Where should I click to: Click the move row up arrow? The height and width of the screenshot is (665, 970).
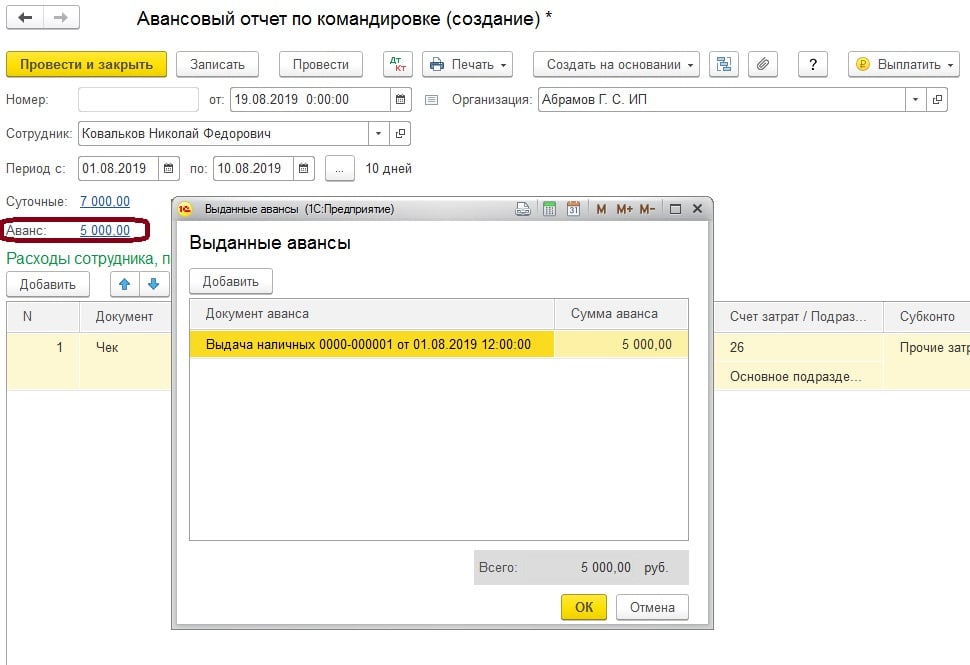(x=125, y=284)
